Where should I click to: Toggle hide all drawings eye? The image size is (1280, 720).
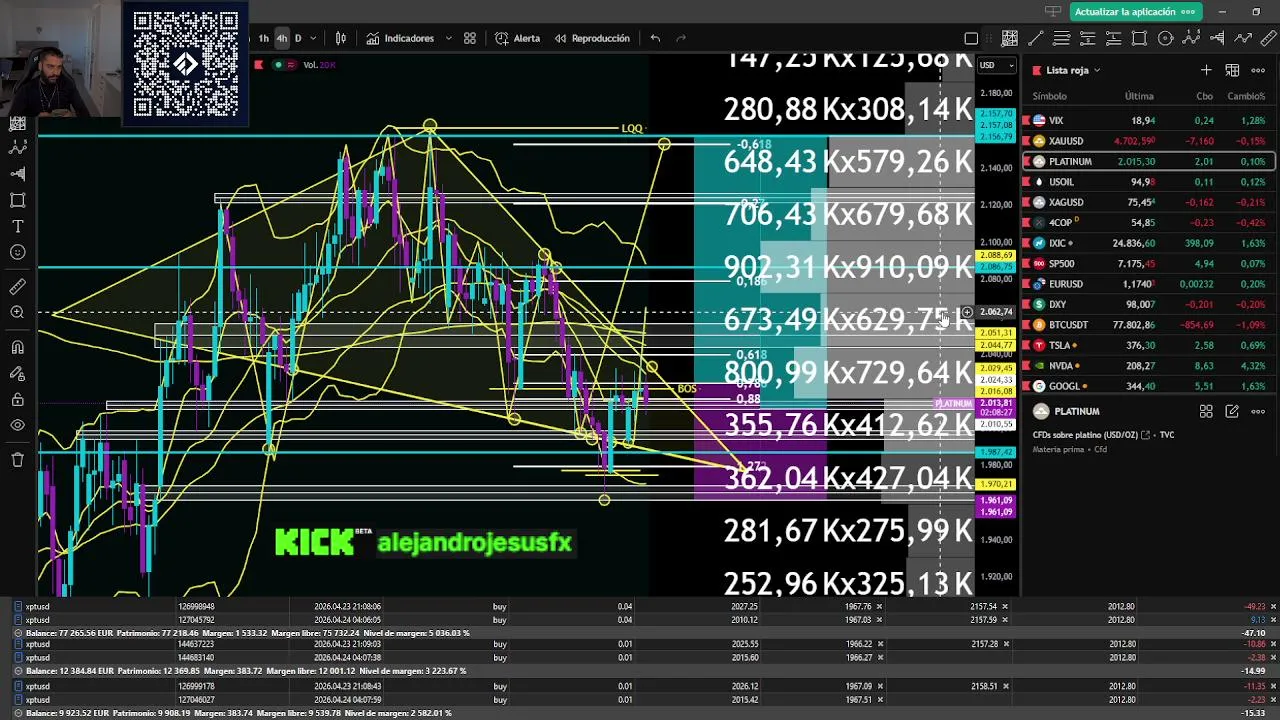(x=17, y=426)
